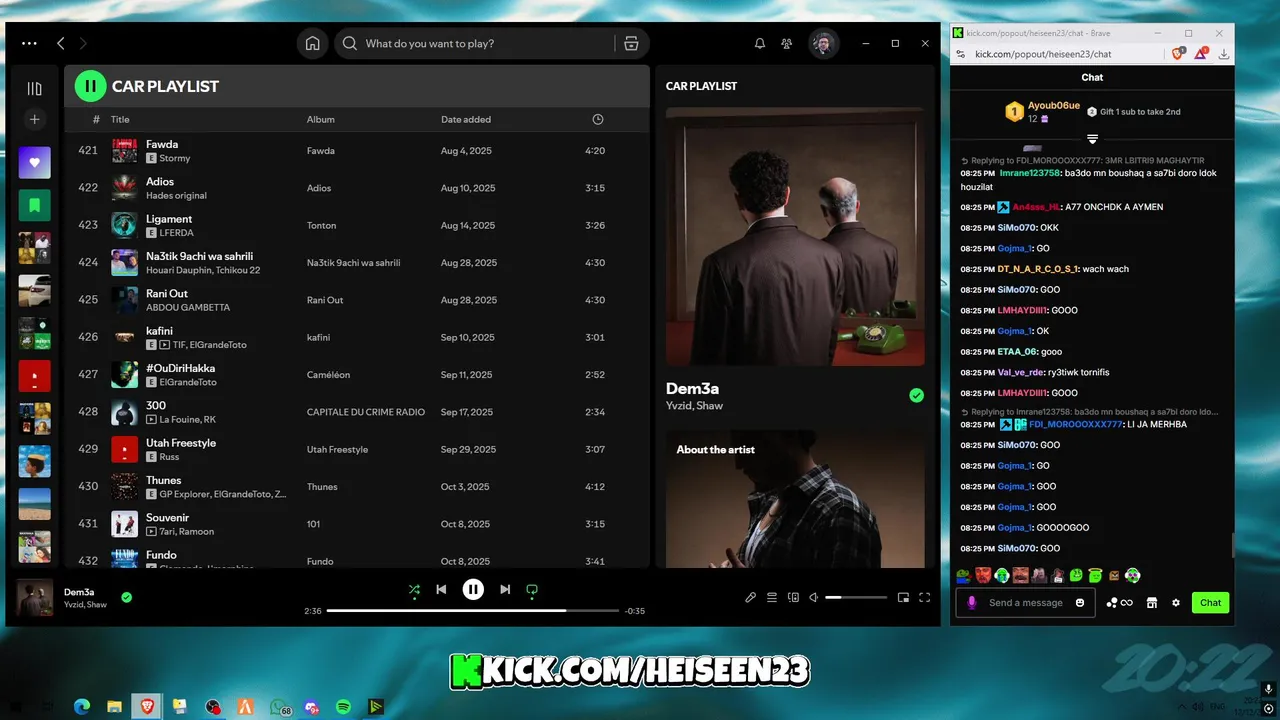The height and width of the screenshot is (720, 1280).
Task: Click the Kick chat message input field
Action: coord(1024,603)
